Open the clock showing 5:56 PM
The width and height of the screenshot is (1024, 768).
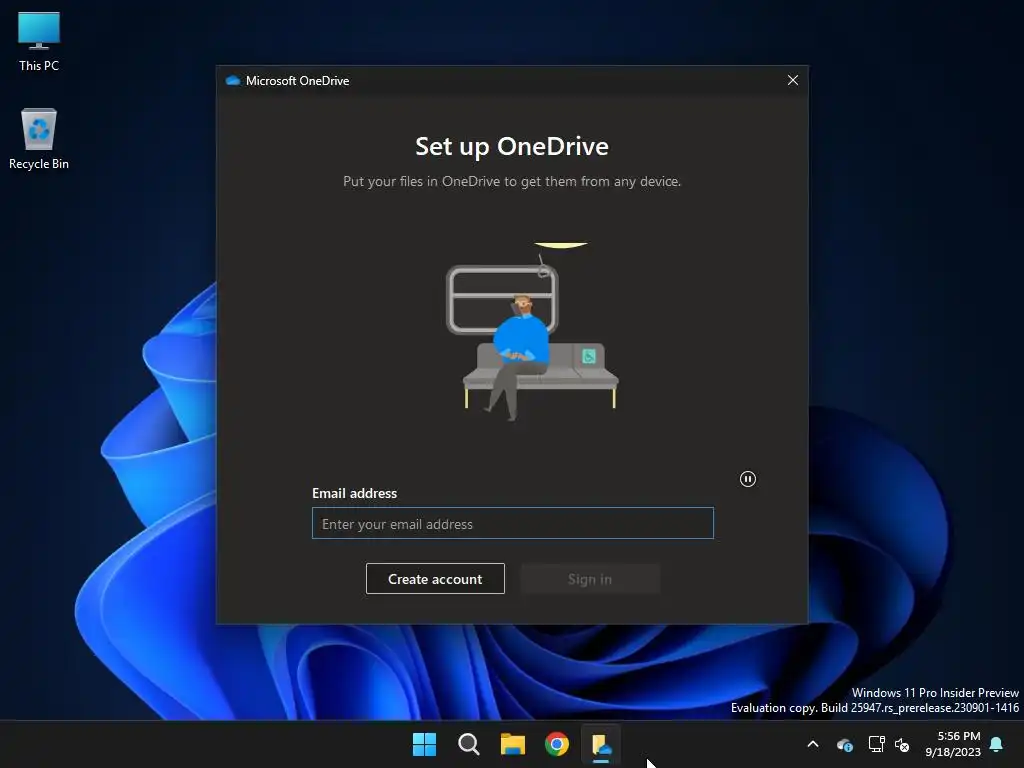click(x=953, y=744)
